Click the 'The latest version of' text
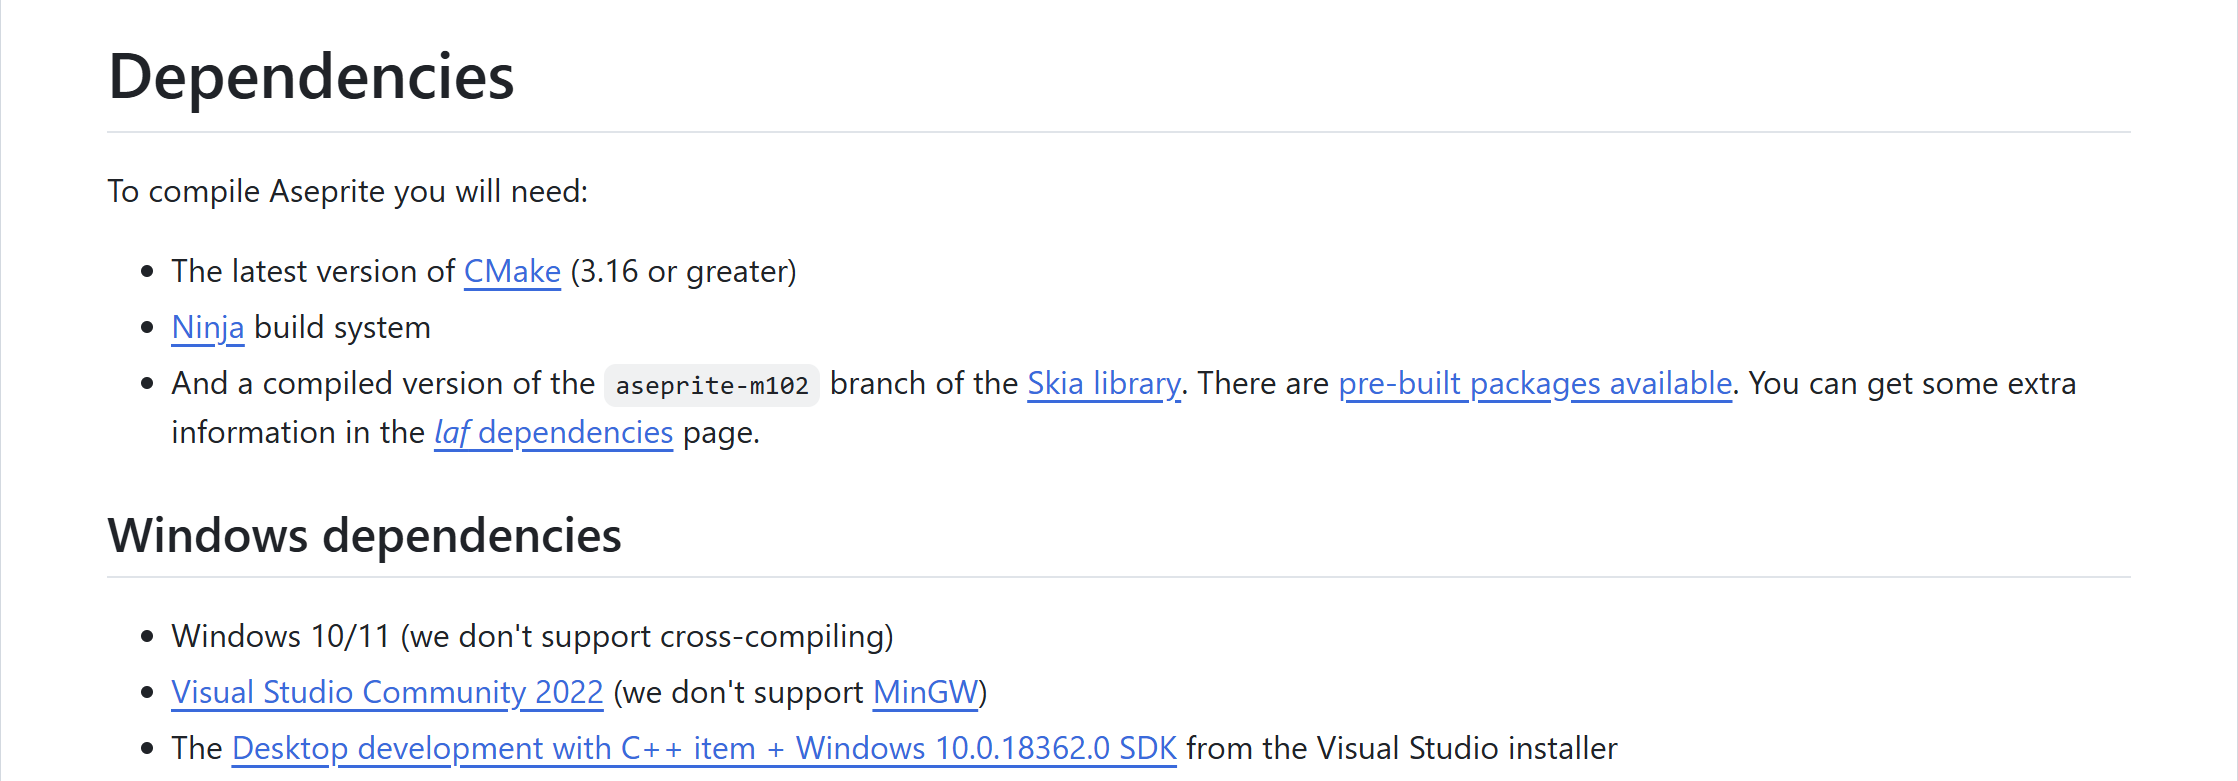The width and height of the screenshot is (2238, 781). [x=312, y=272]
